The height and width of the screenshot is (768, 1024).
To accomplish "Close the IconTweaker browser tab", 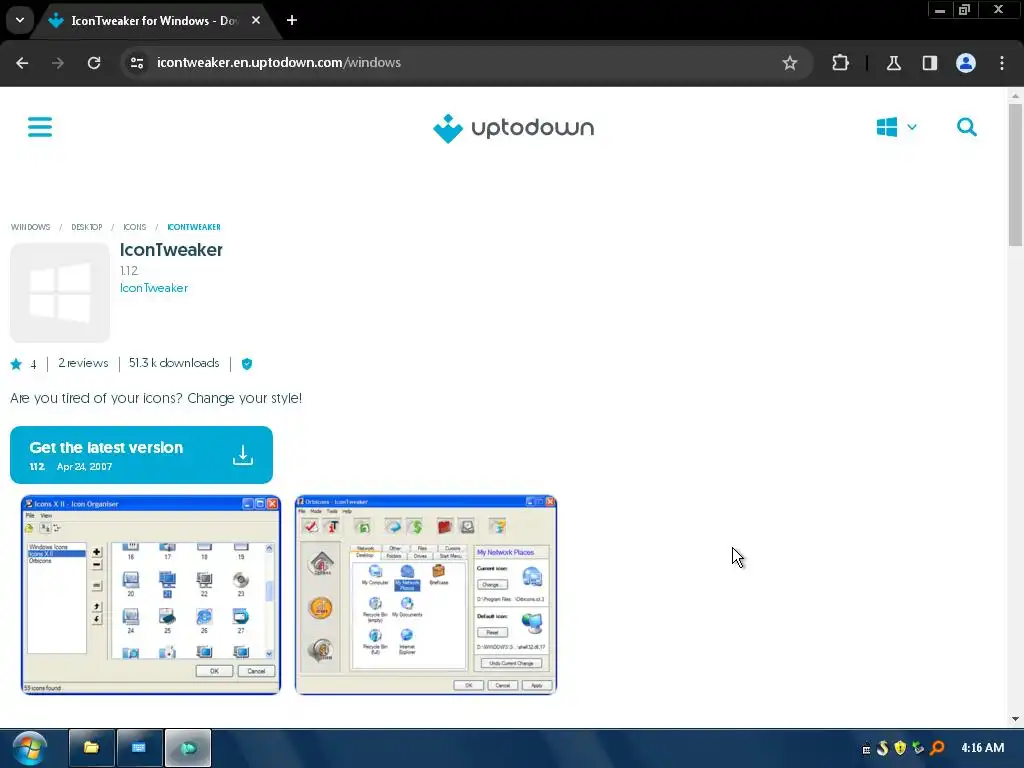I will coord(256,20).
